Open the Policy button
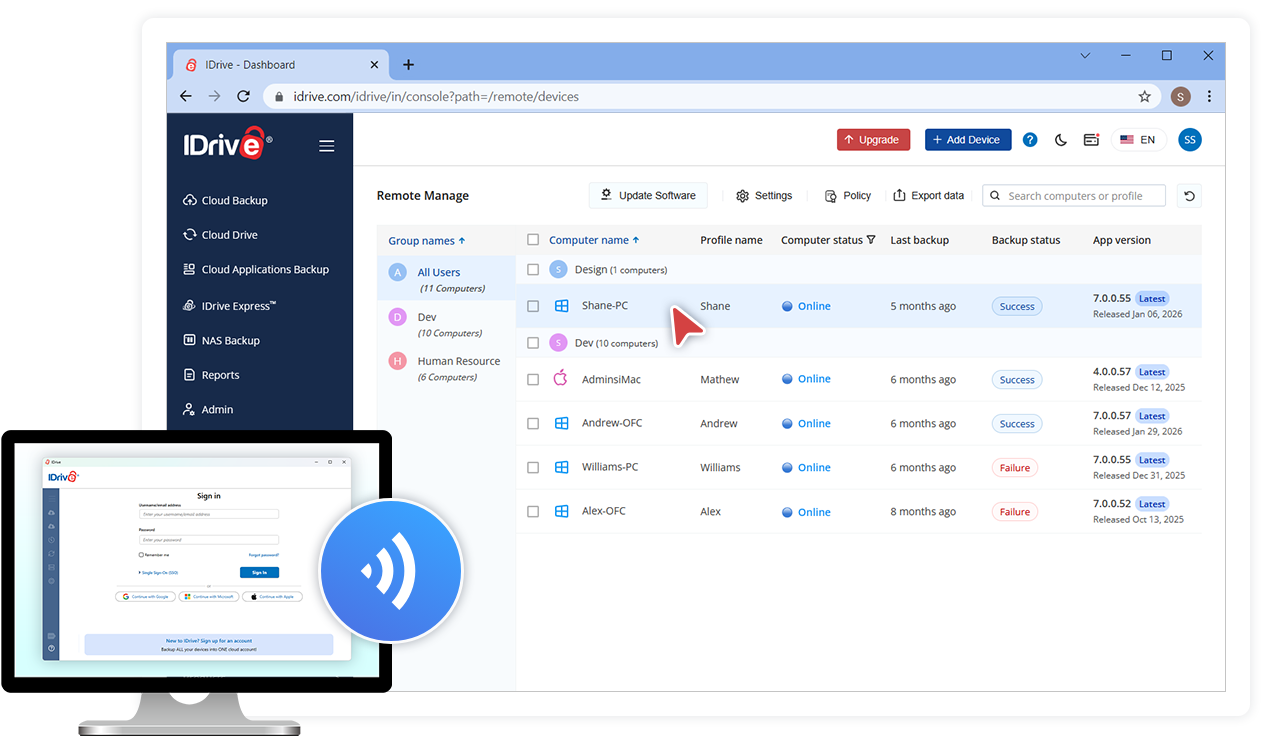Screen dimensions: 1268x736 coord(848,196)
